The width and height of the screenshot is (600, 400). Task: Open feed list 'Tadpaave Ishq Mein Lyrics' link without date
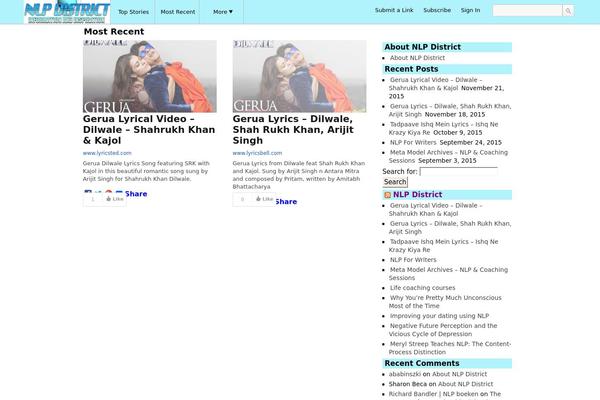(443, 245)
